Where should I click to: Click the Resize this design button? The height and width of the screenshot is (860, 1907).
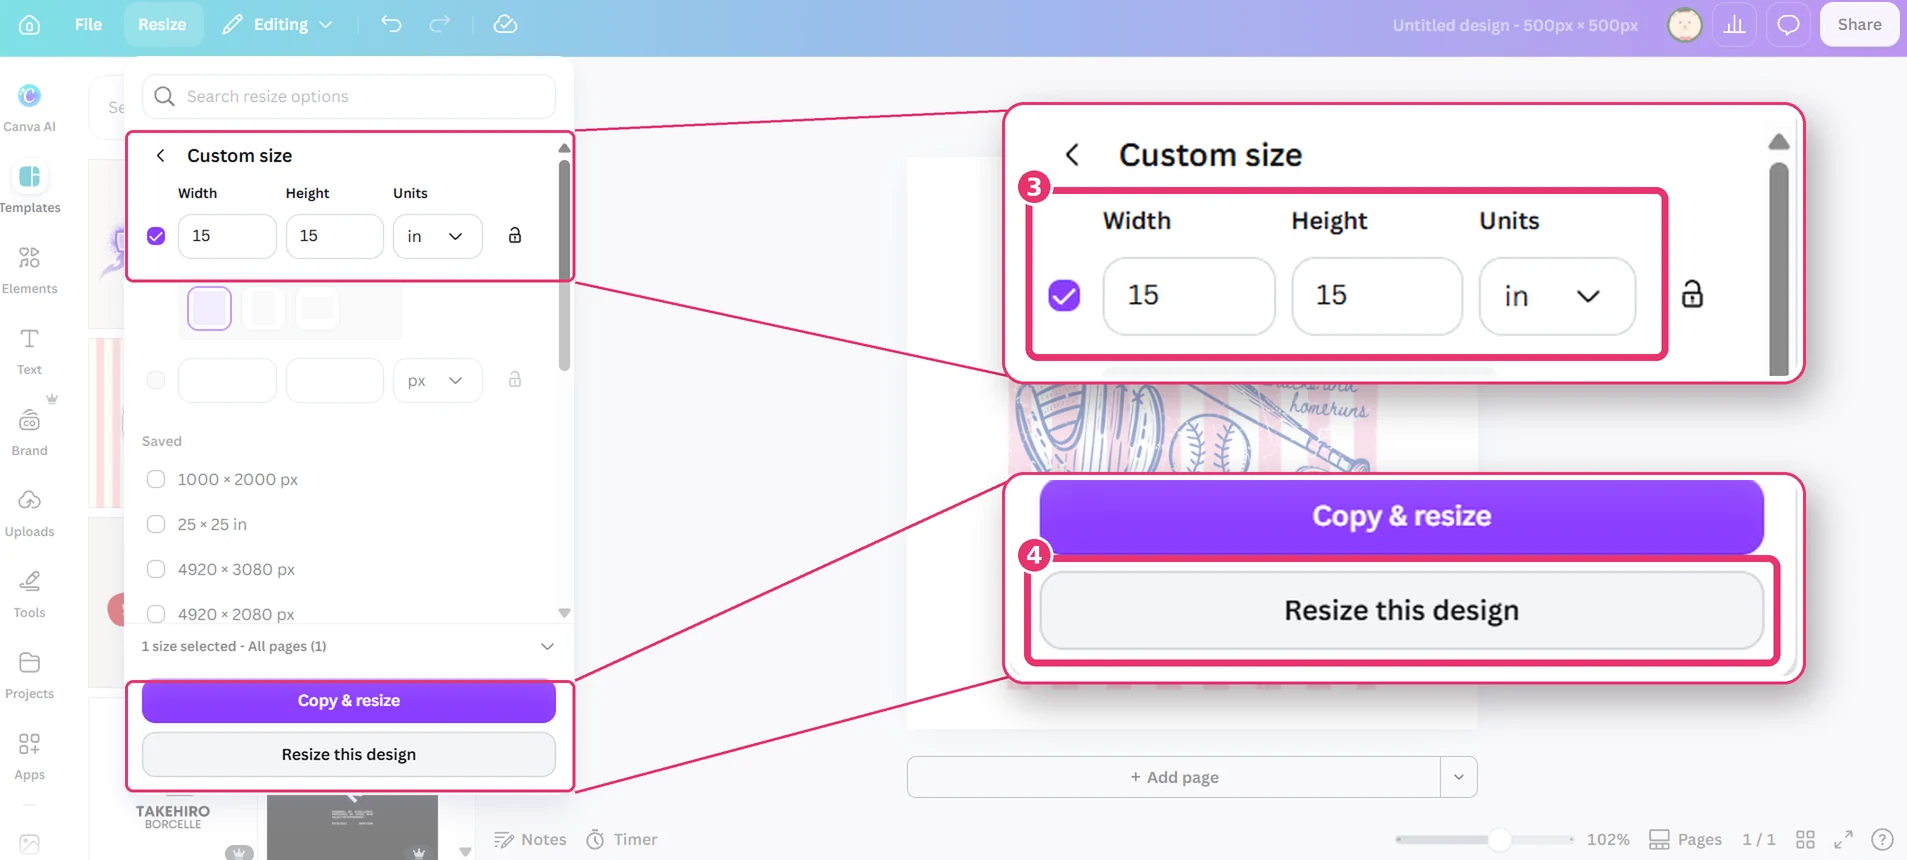tap(349, 754)
